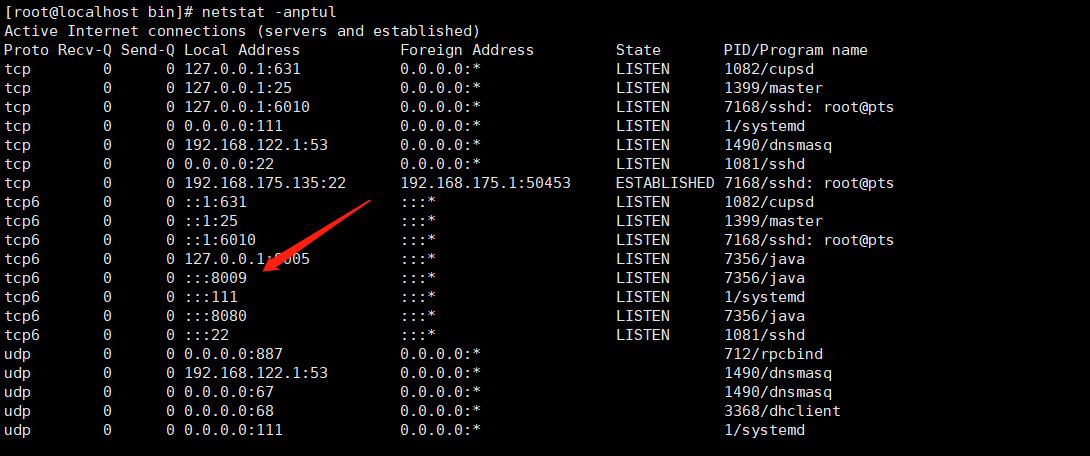
Task: Select local address 192.168.175.135:22
Action: point(265,183)
